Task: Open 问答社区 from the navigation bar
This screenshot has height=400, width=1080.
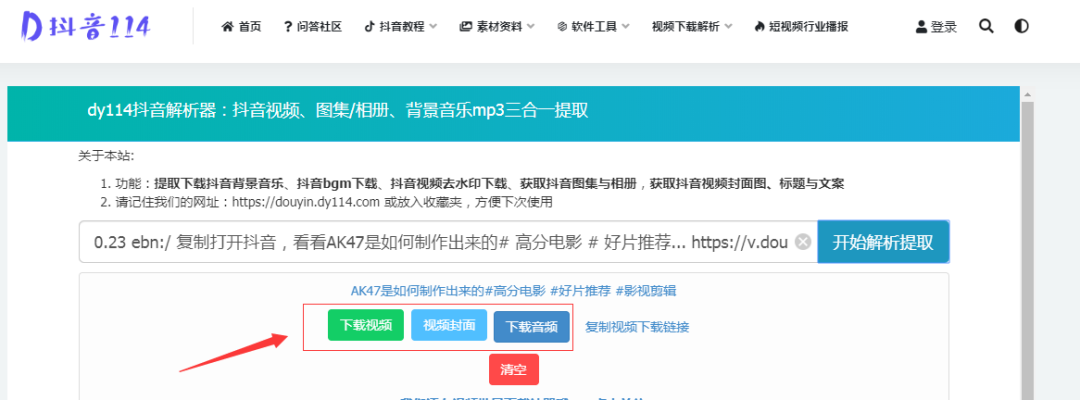Action: [x=312, y=27]
